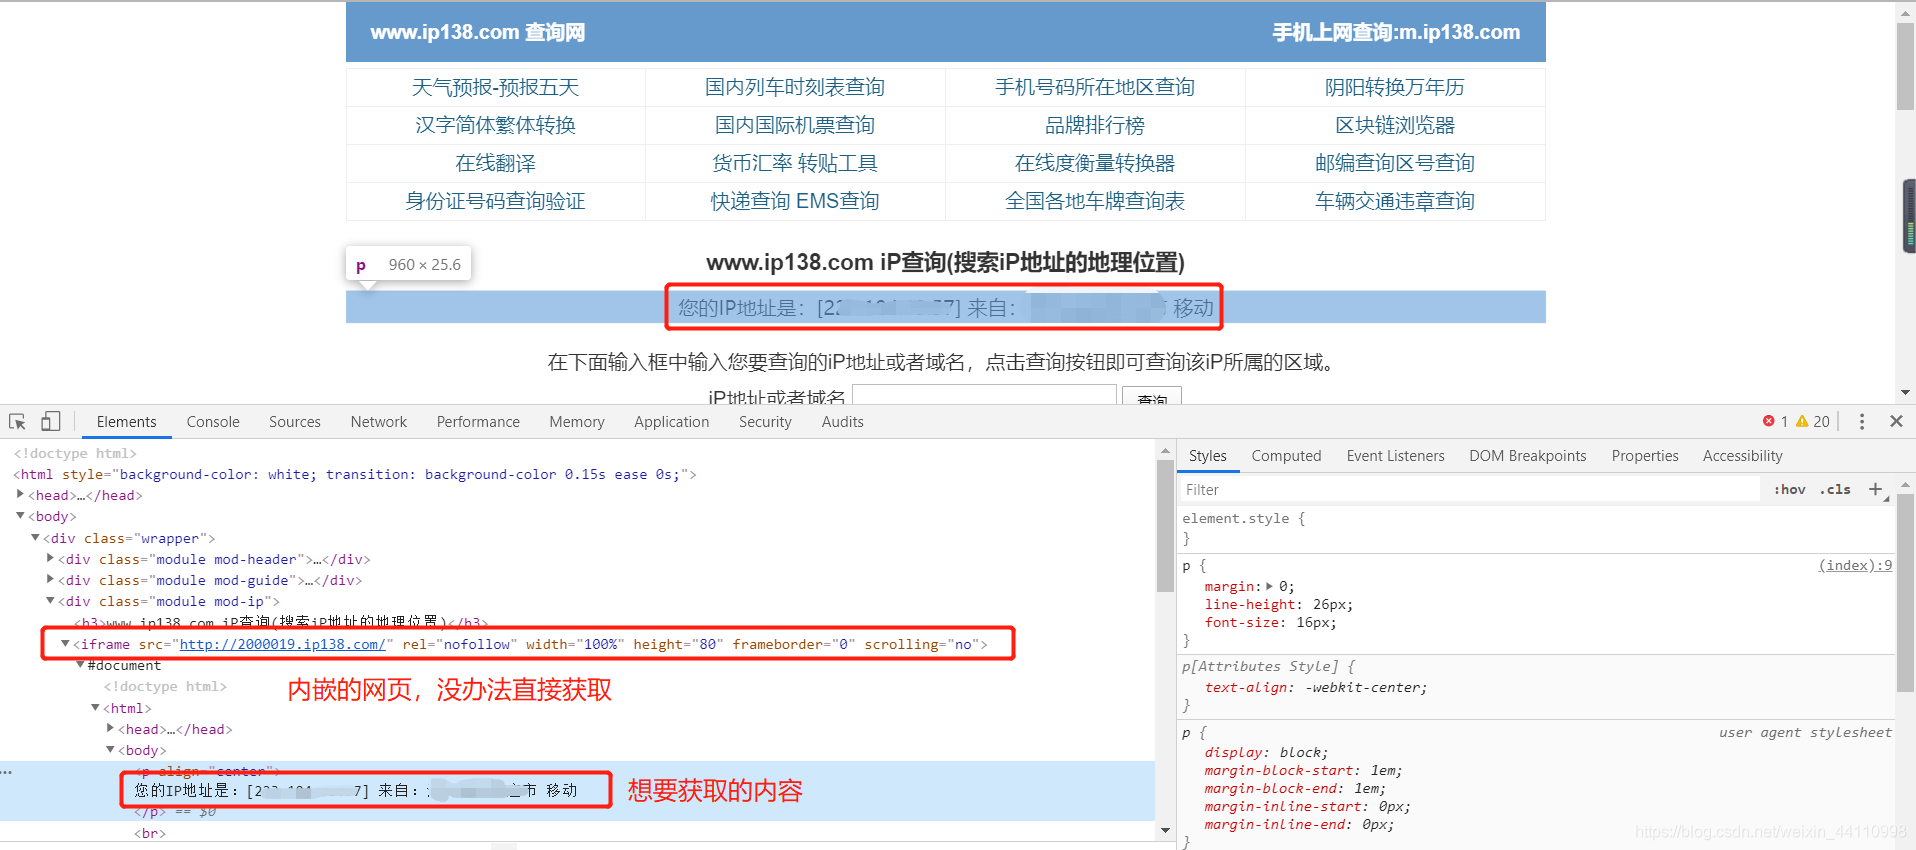Expand the outer head element node

tap(20, 494)
